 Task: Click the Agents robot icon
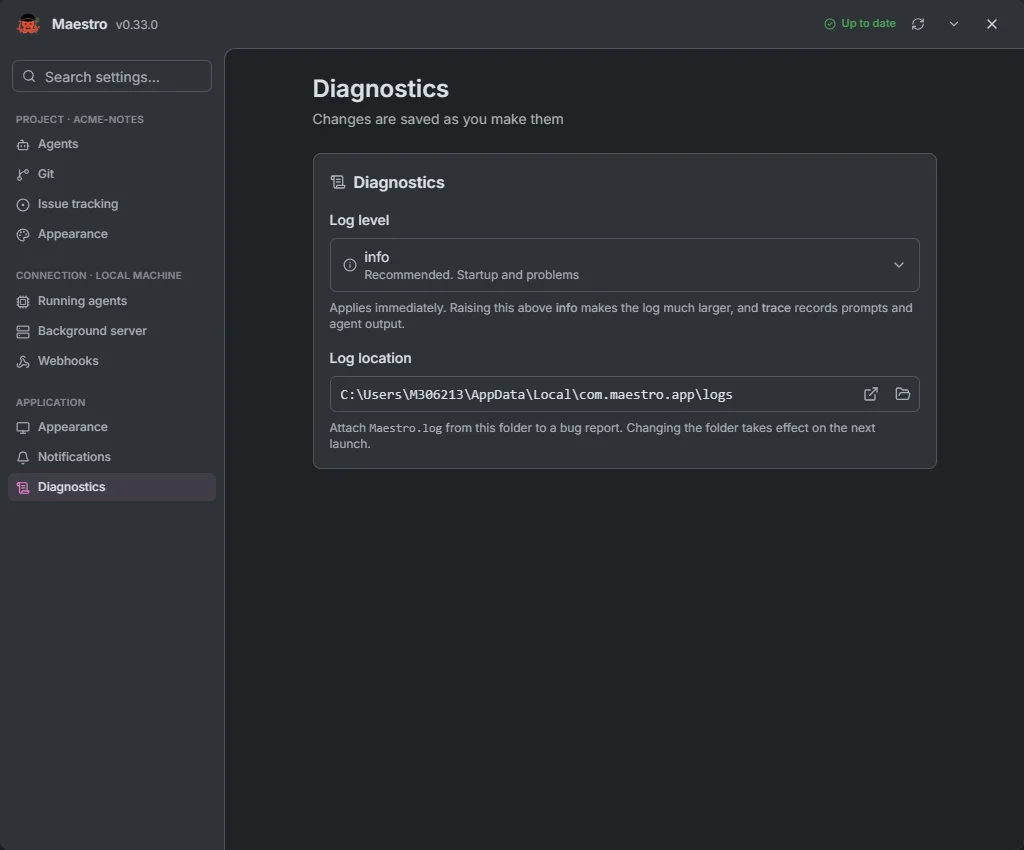[x=23, y=144]
